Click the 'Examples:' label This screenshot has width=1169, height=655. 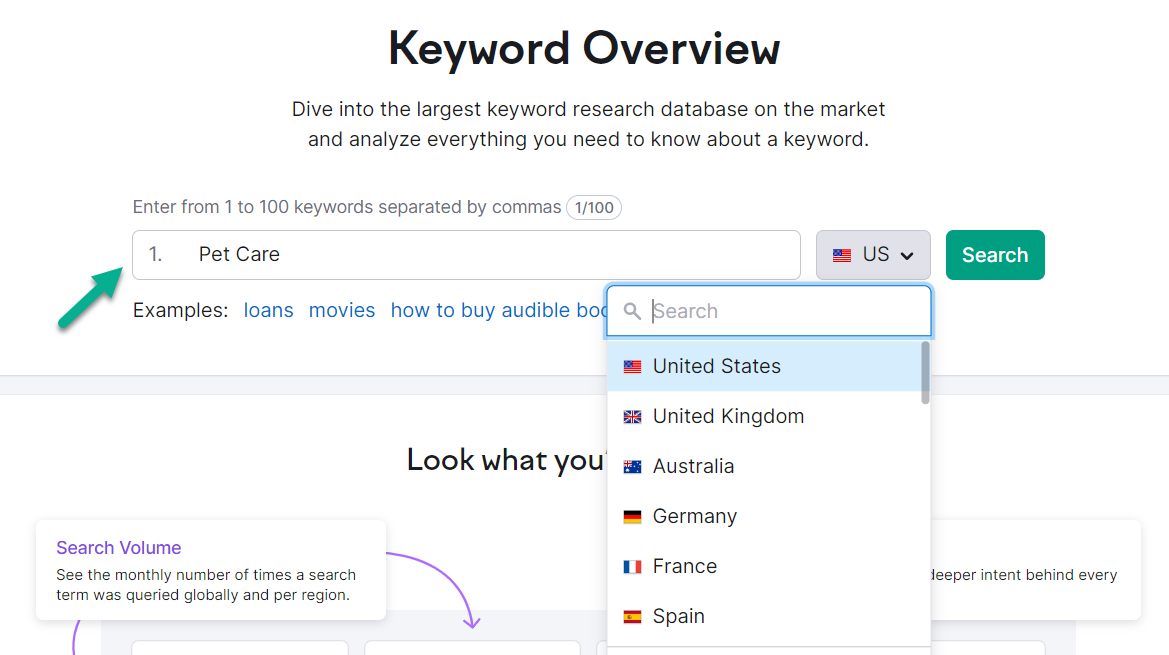click(x=180, y=310)
